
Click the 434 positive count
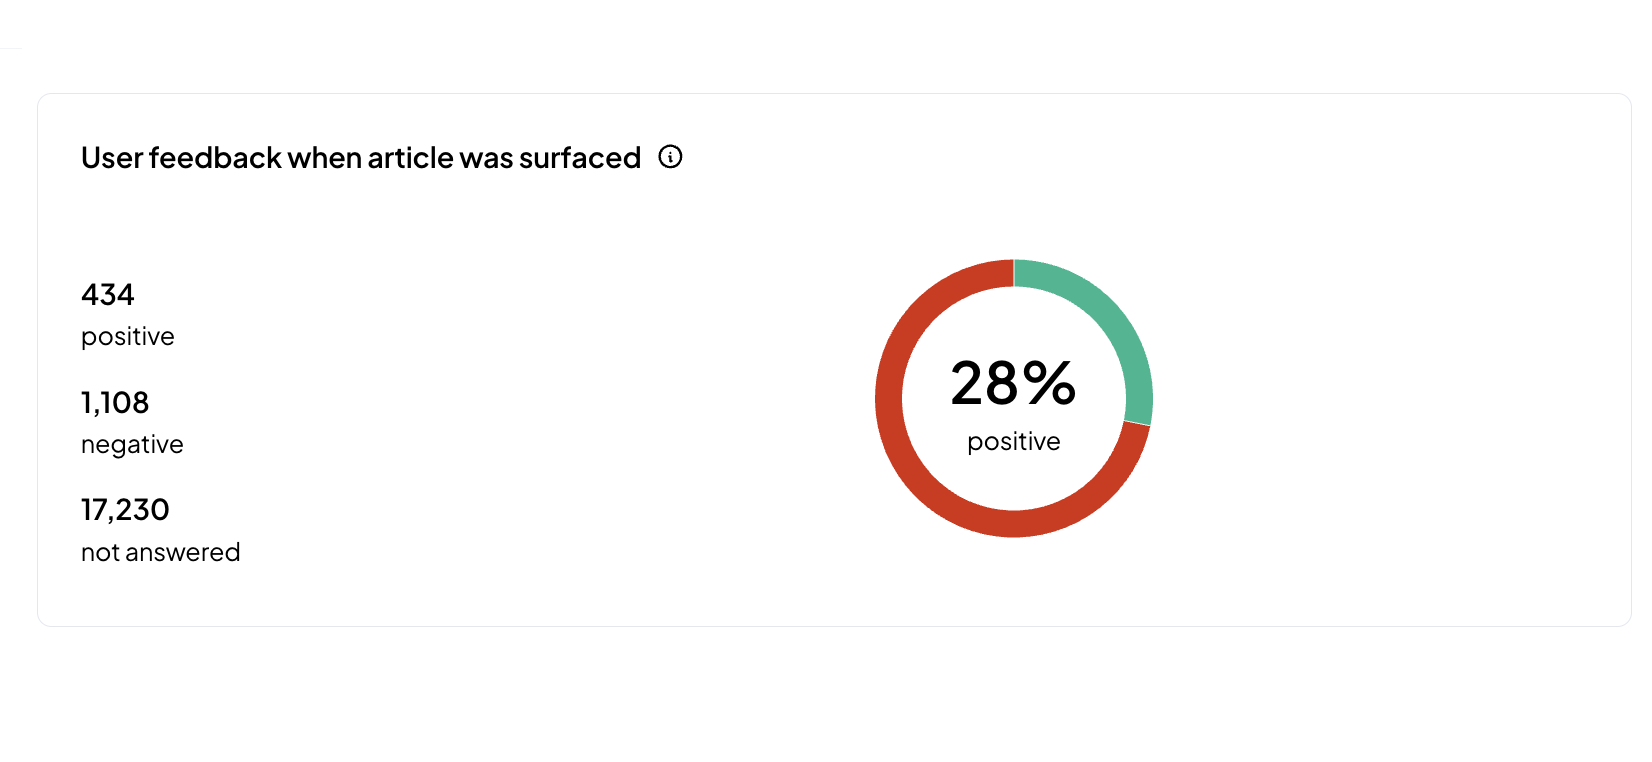coord(107,295)
